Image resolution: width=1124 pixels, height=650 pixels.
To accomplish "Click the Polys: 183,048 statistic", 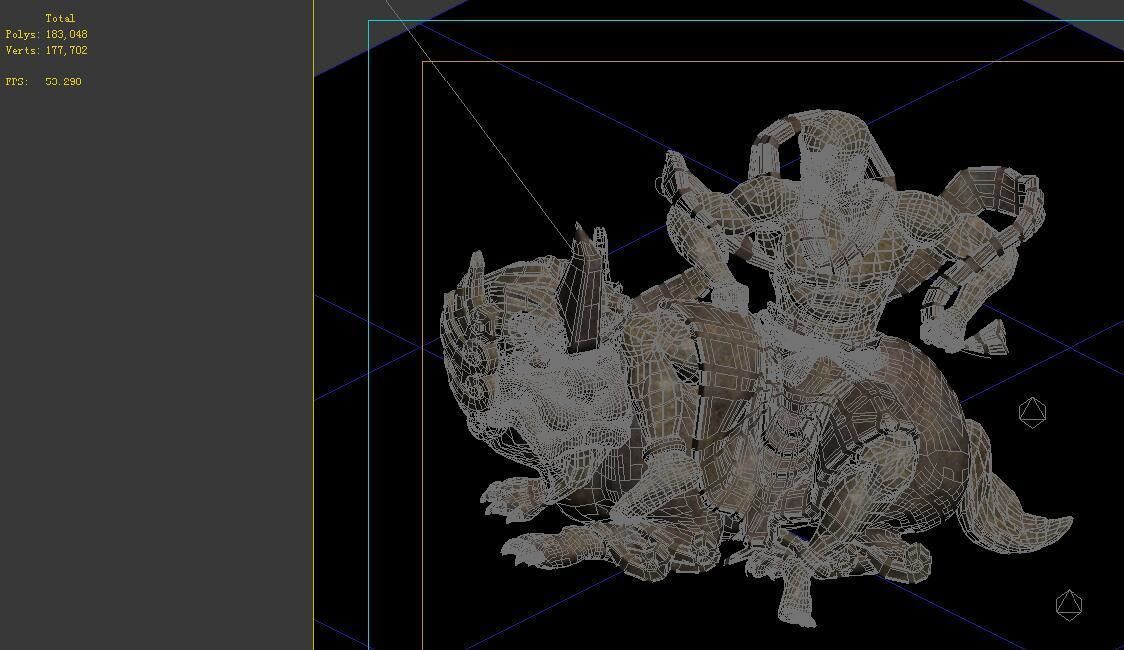I will click(47, 34).
